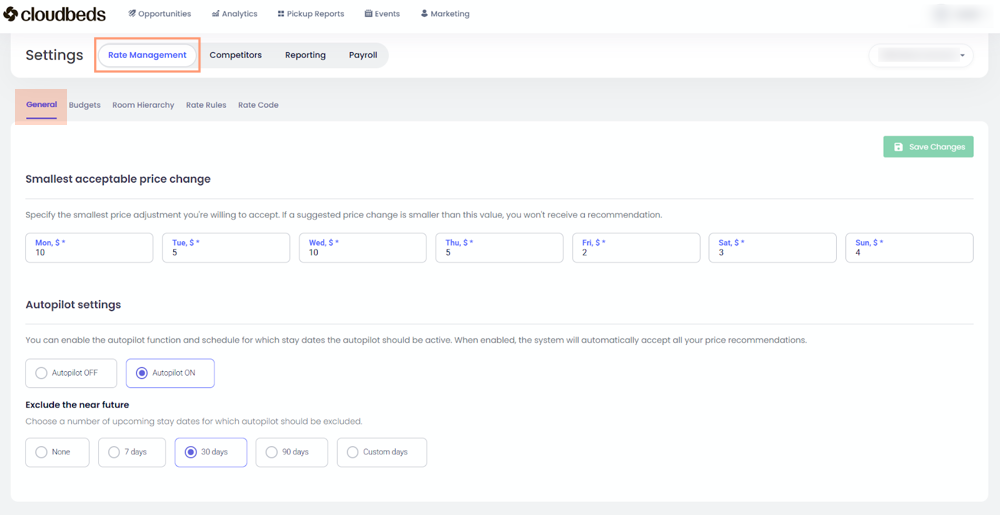Image resolution: width=1000 pixels, height=515 pixels.
Task: Open the Events page
Action: tap(382, 14)
